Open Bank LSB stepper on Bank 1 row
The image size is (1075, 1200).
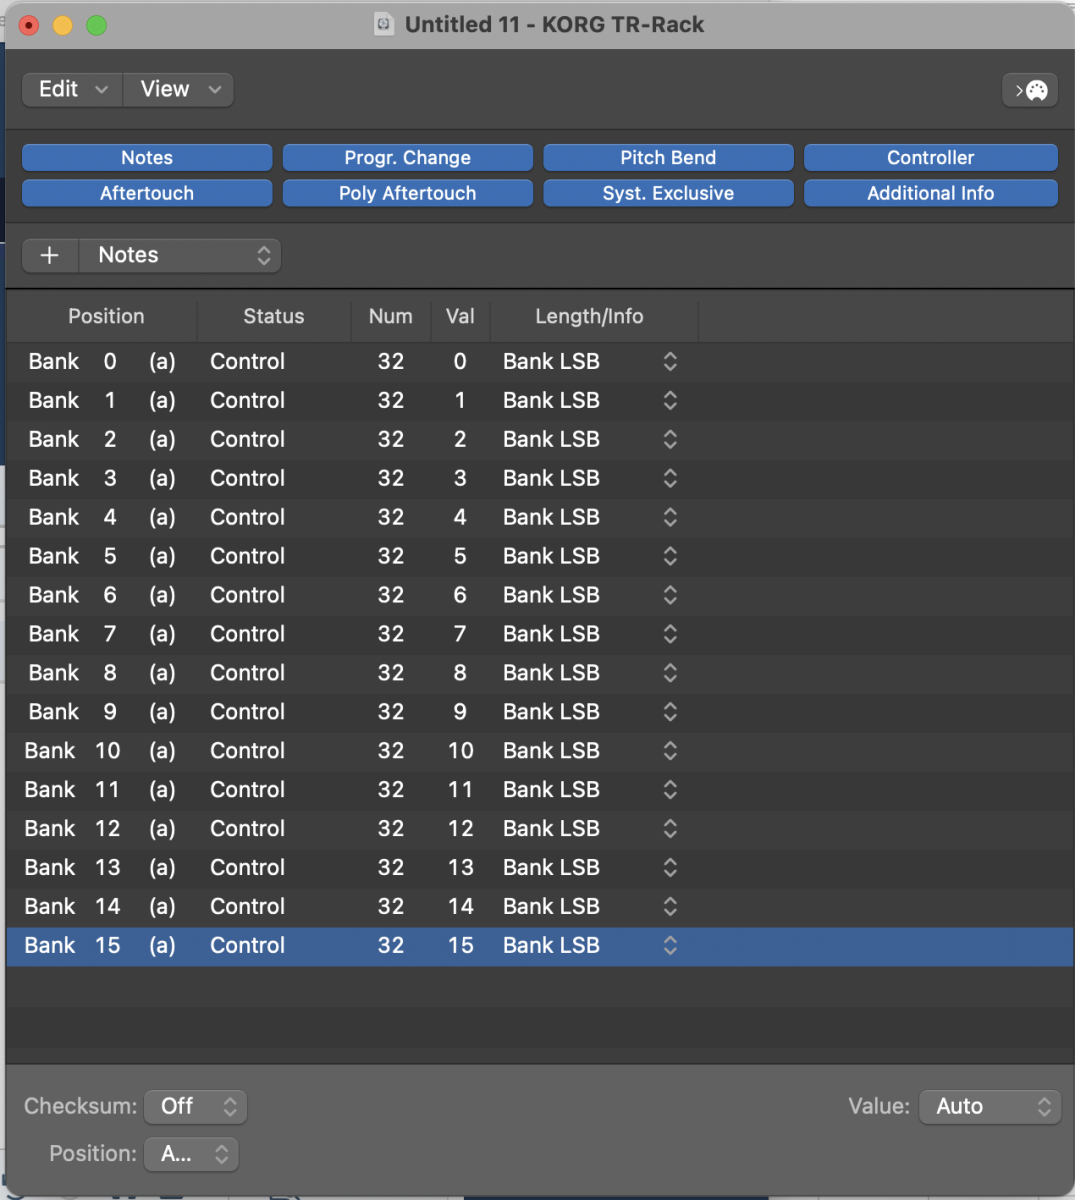pos(670,401)
